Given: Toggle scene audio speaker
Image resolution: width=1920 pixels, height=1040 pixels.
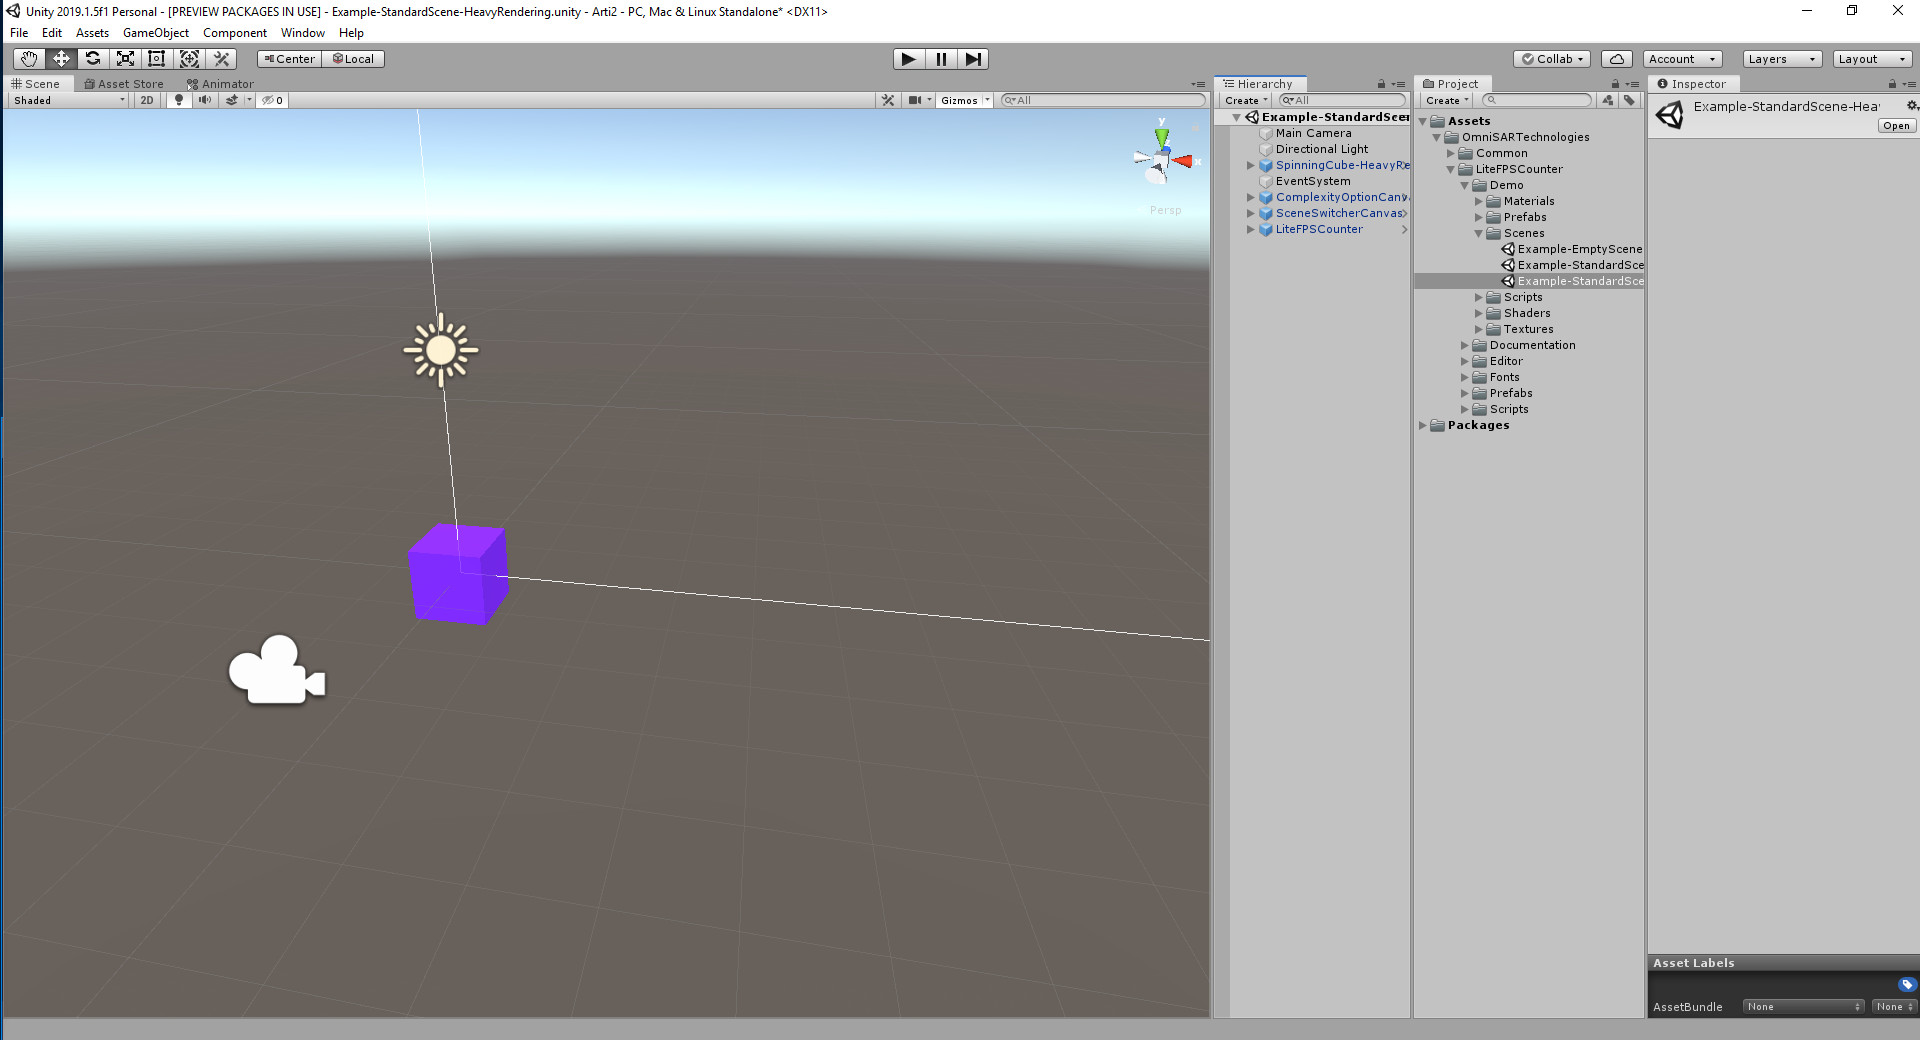Looking at the screenshot, I should click(x=205, y=100).
